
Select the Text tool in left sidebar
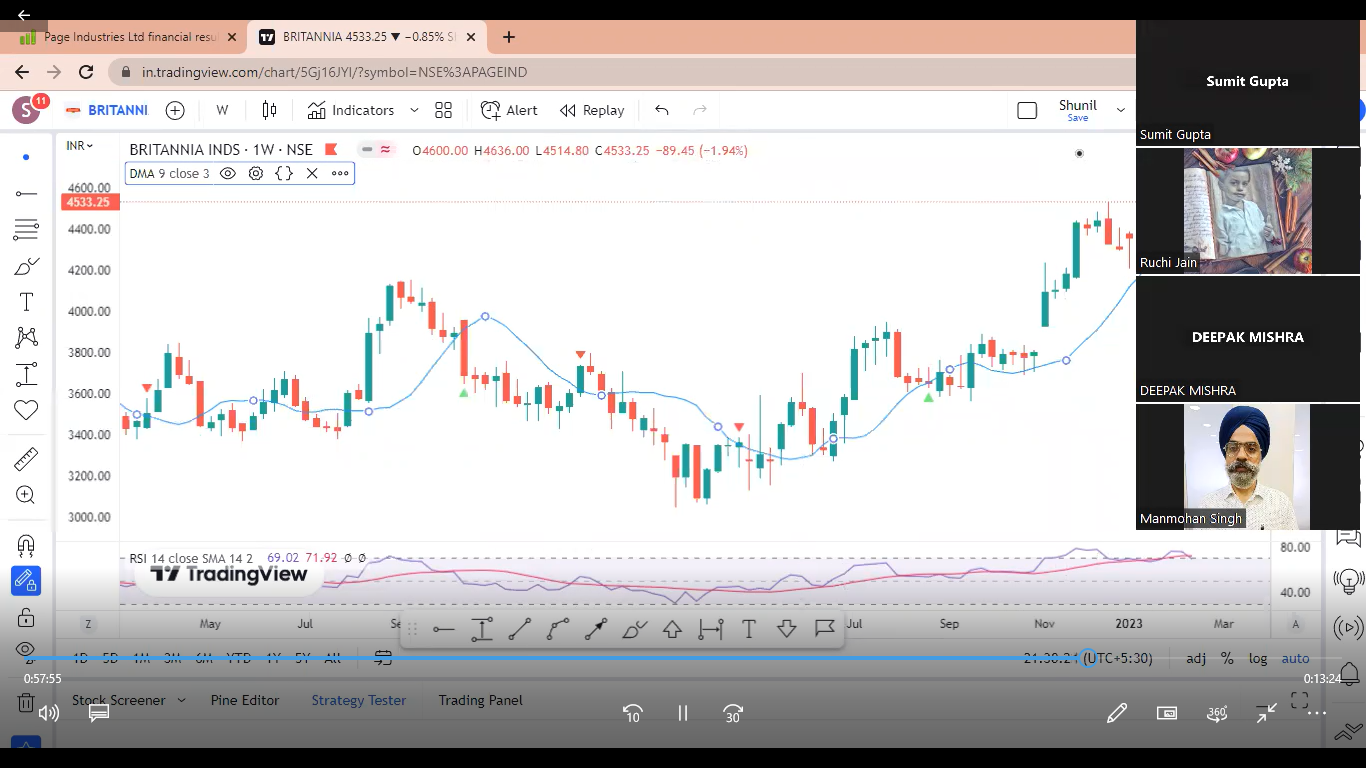tap(26, 302)
